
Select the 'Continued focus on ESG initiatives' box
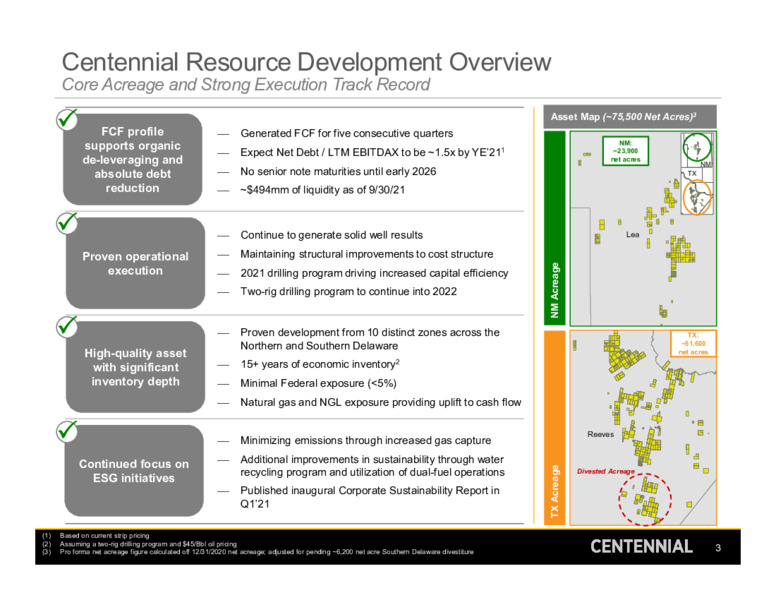pyautogui.click(x=134, y=471)
